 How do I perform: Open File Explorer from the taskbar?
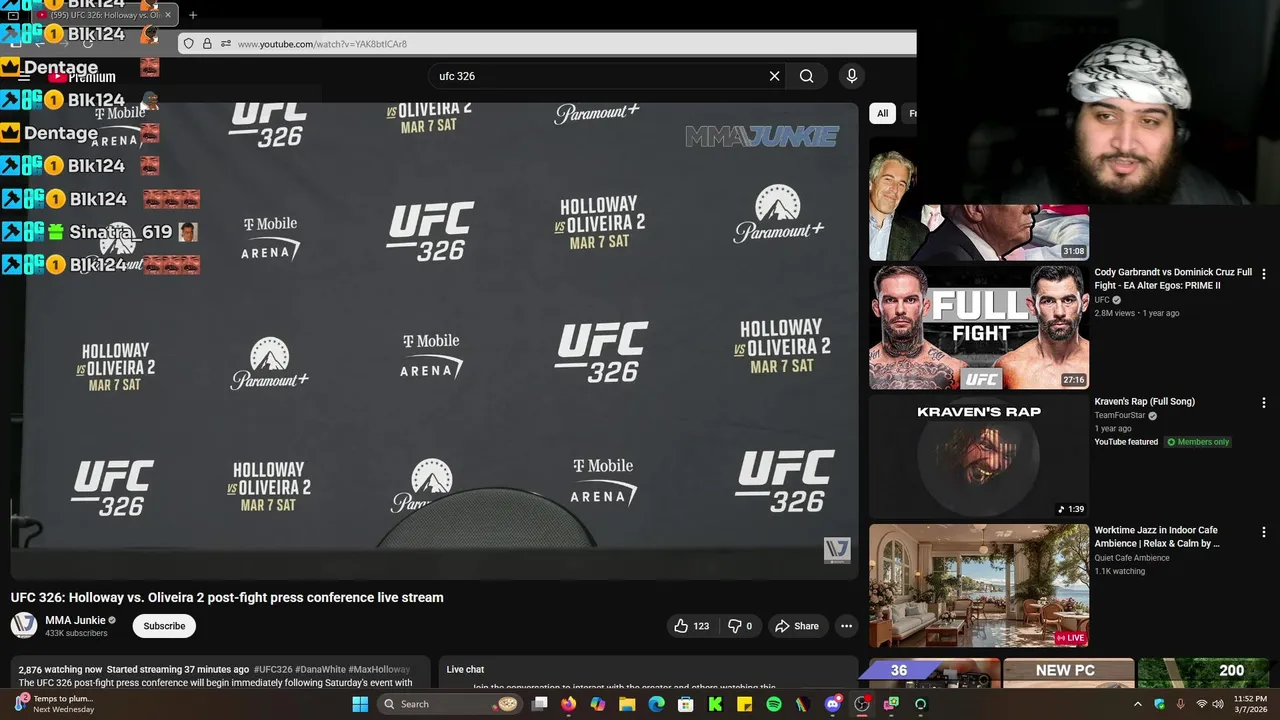point(627,704)
